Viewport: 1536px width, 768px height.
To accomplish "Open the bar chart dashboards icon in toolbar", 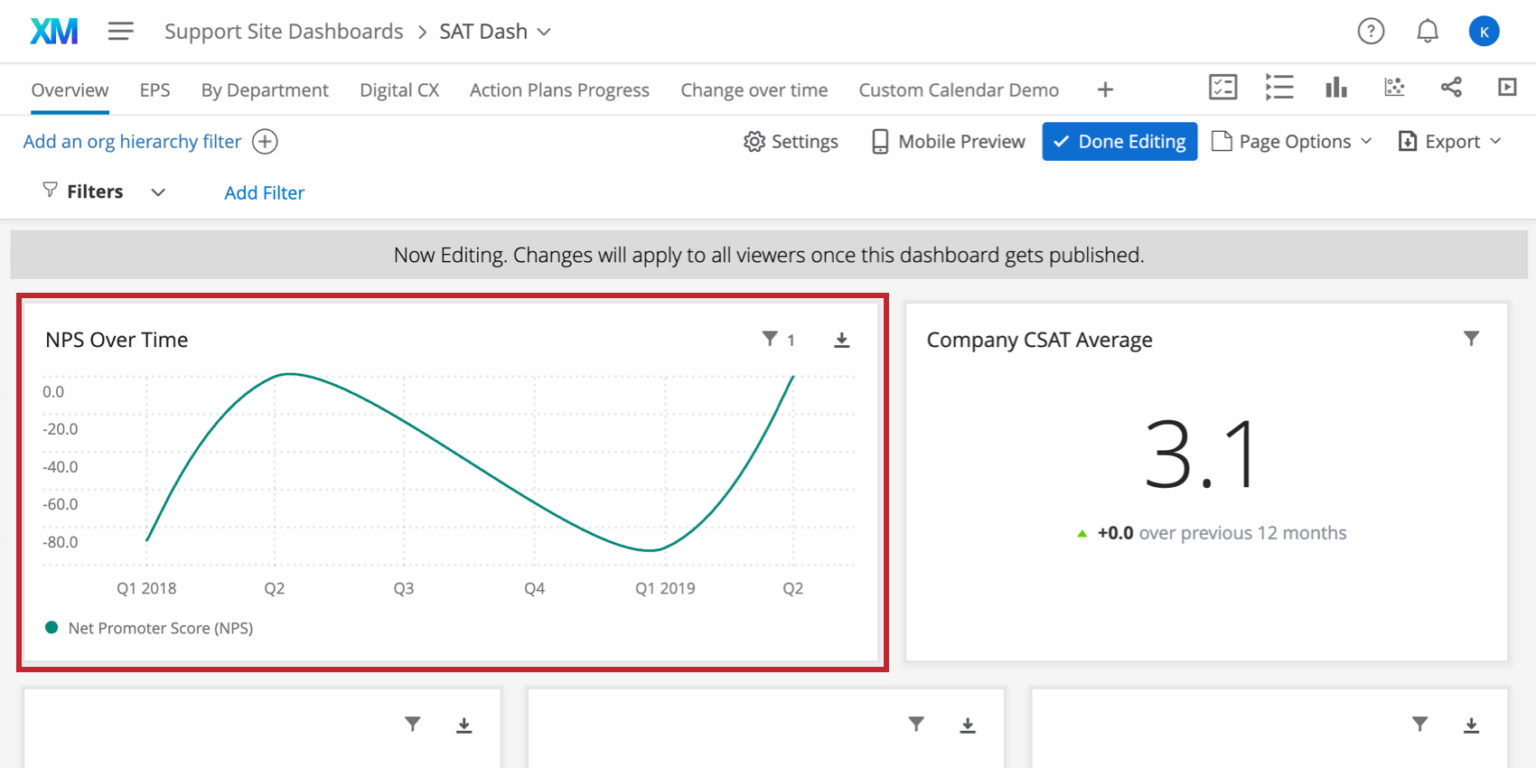I will 1336,88.
